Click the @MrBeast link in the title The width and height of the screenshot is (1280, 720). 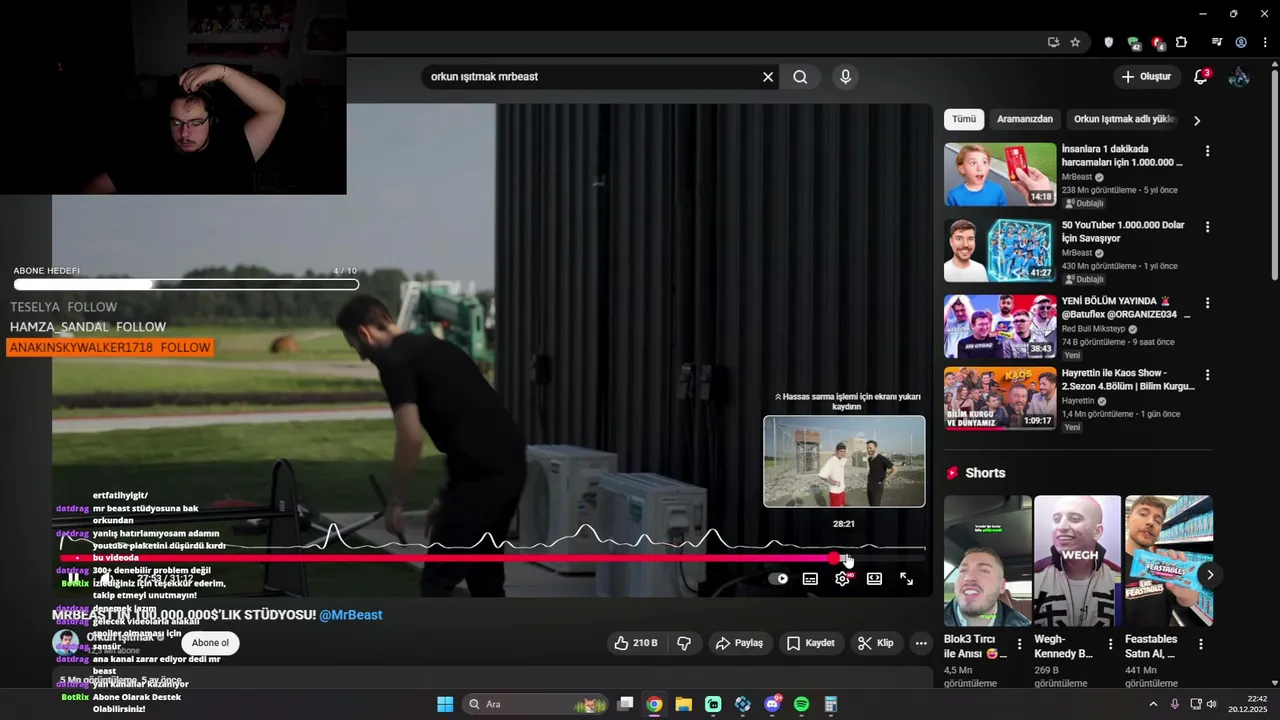point(351,615)
